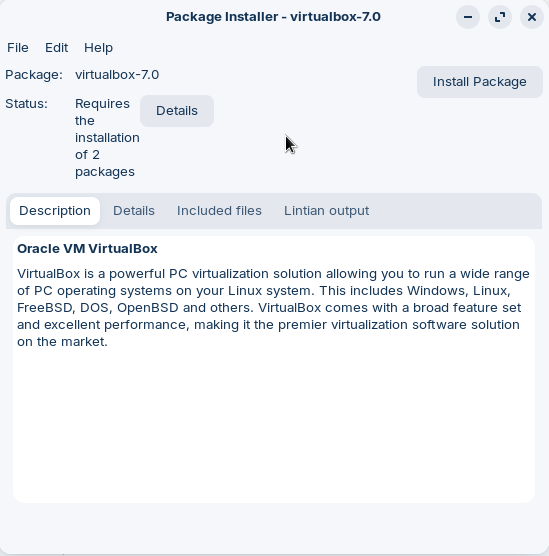Open the Included files tab

coord(219,211)
